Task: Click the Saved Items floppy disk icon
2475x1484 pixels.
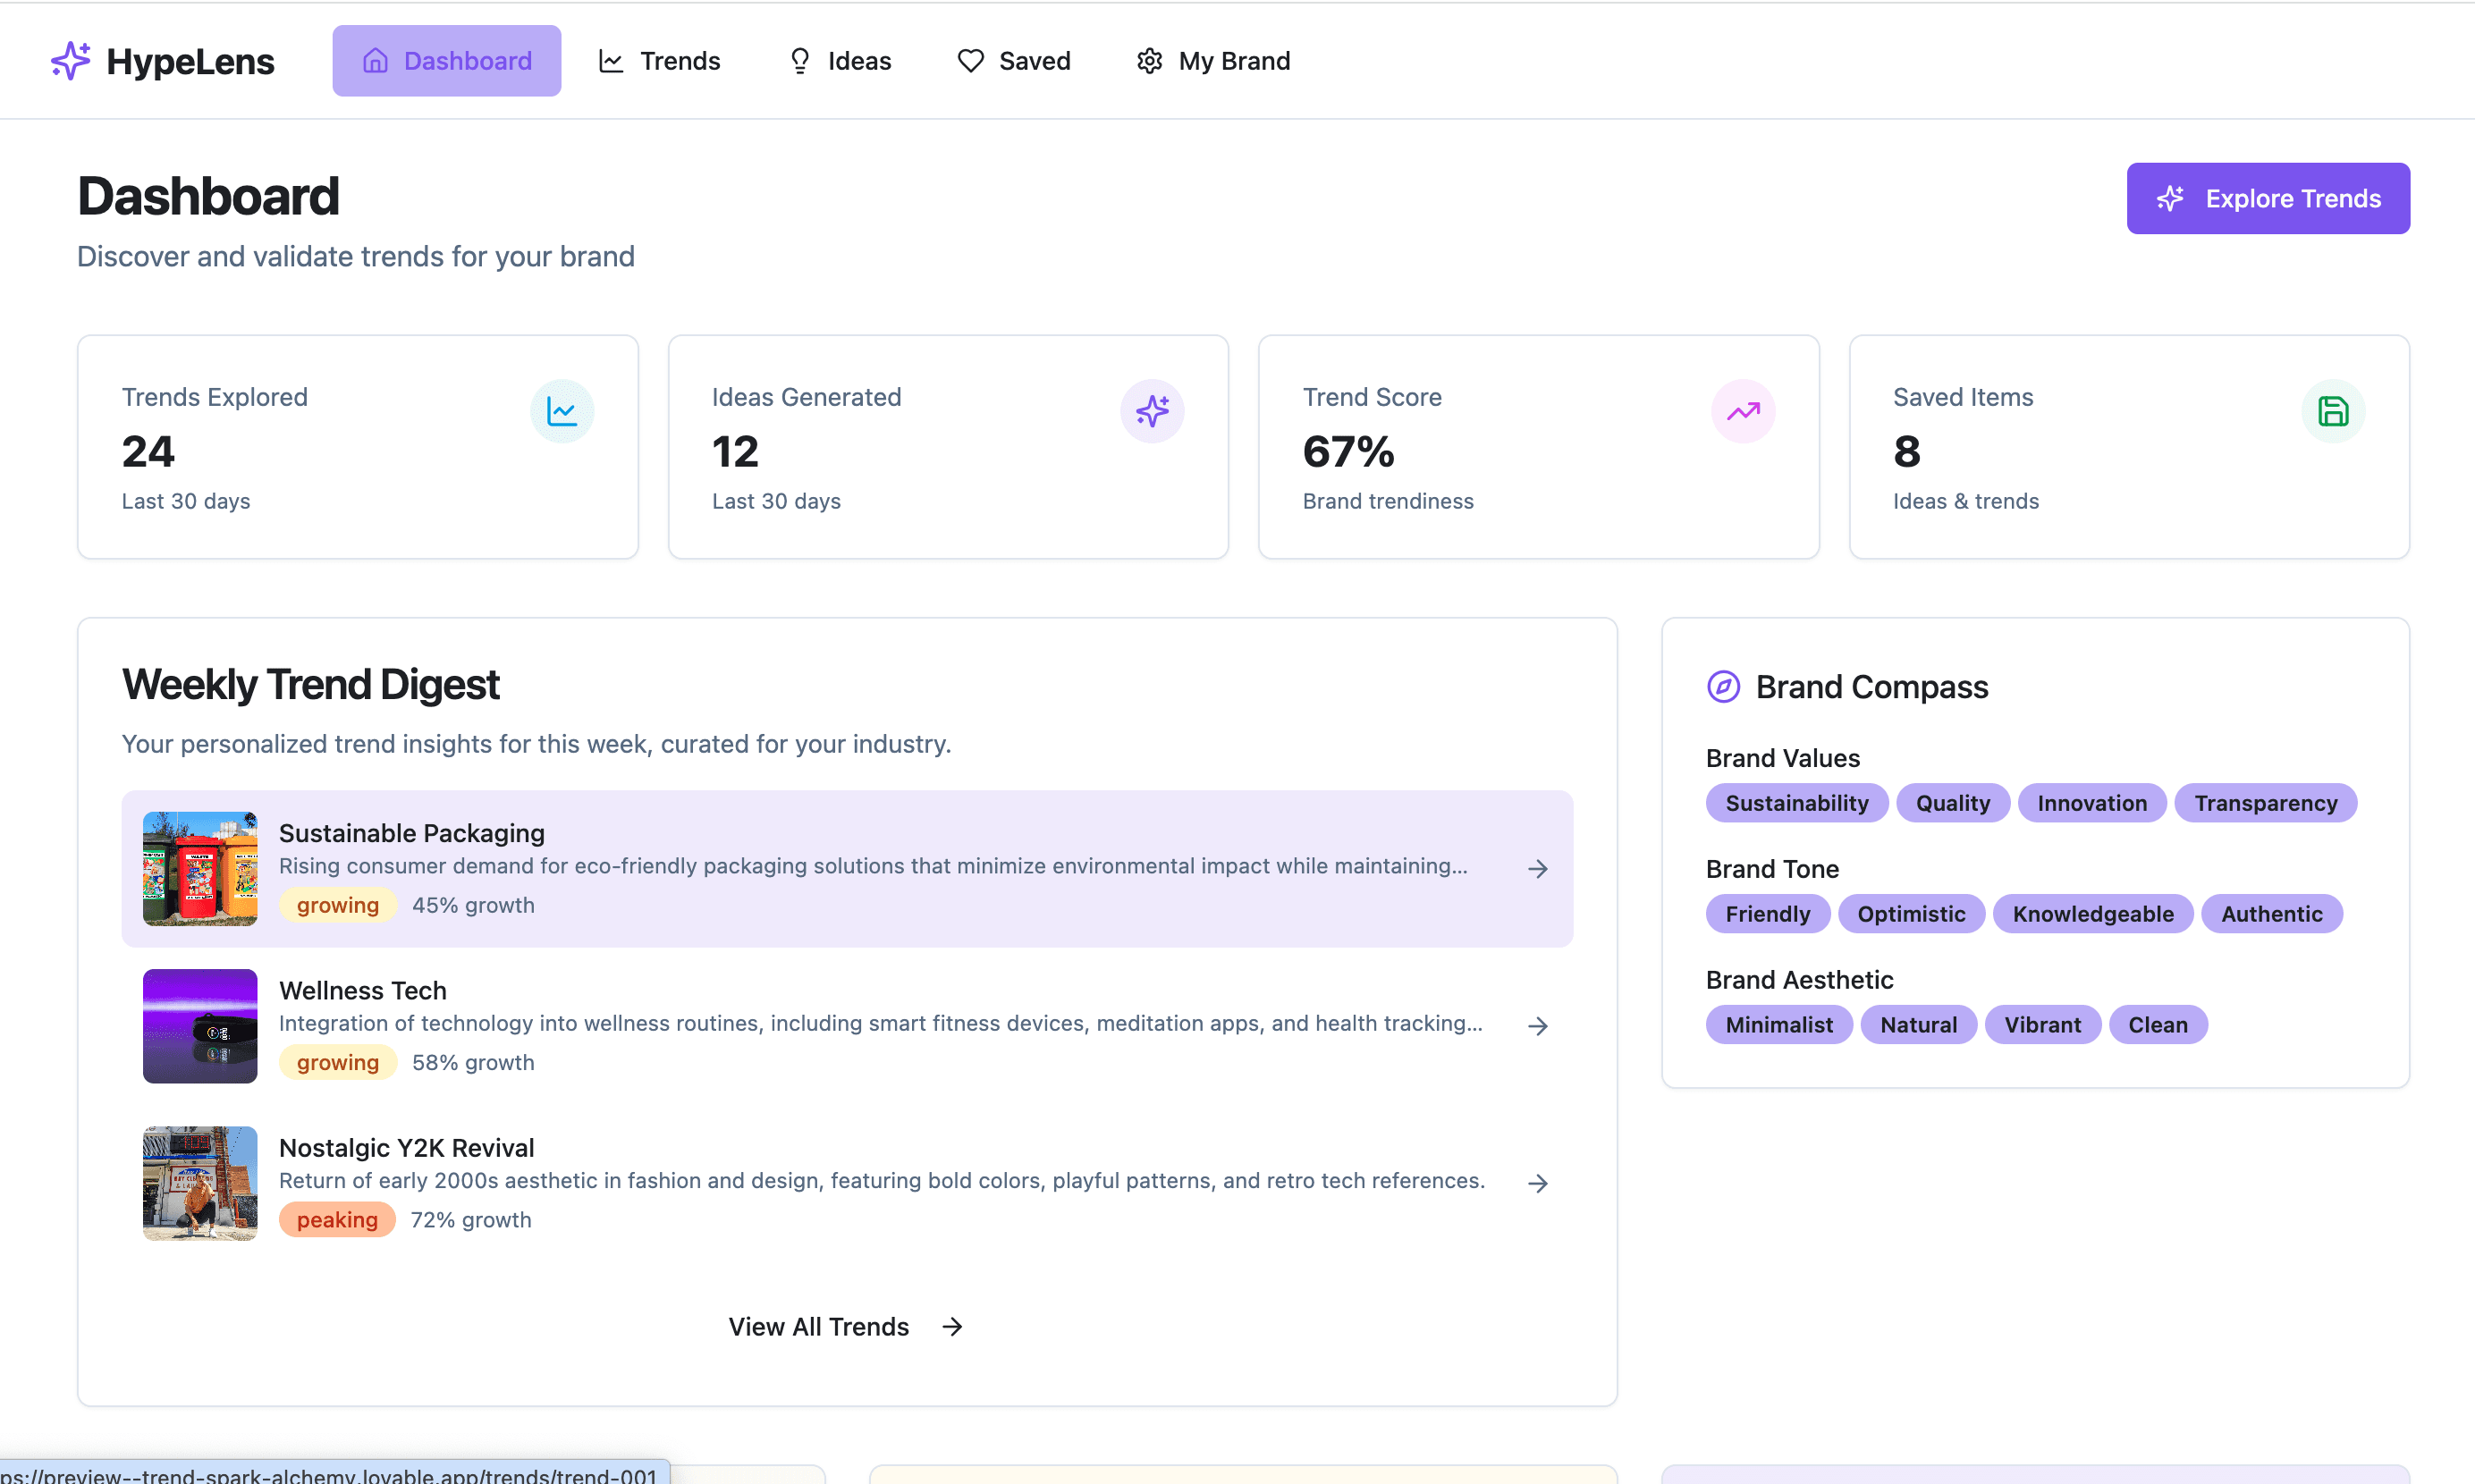Action: (x=2333, y=411)
